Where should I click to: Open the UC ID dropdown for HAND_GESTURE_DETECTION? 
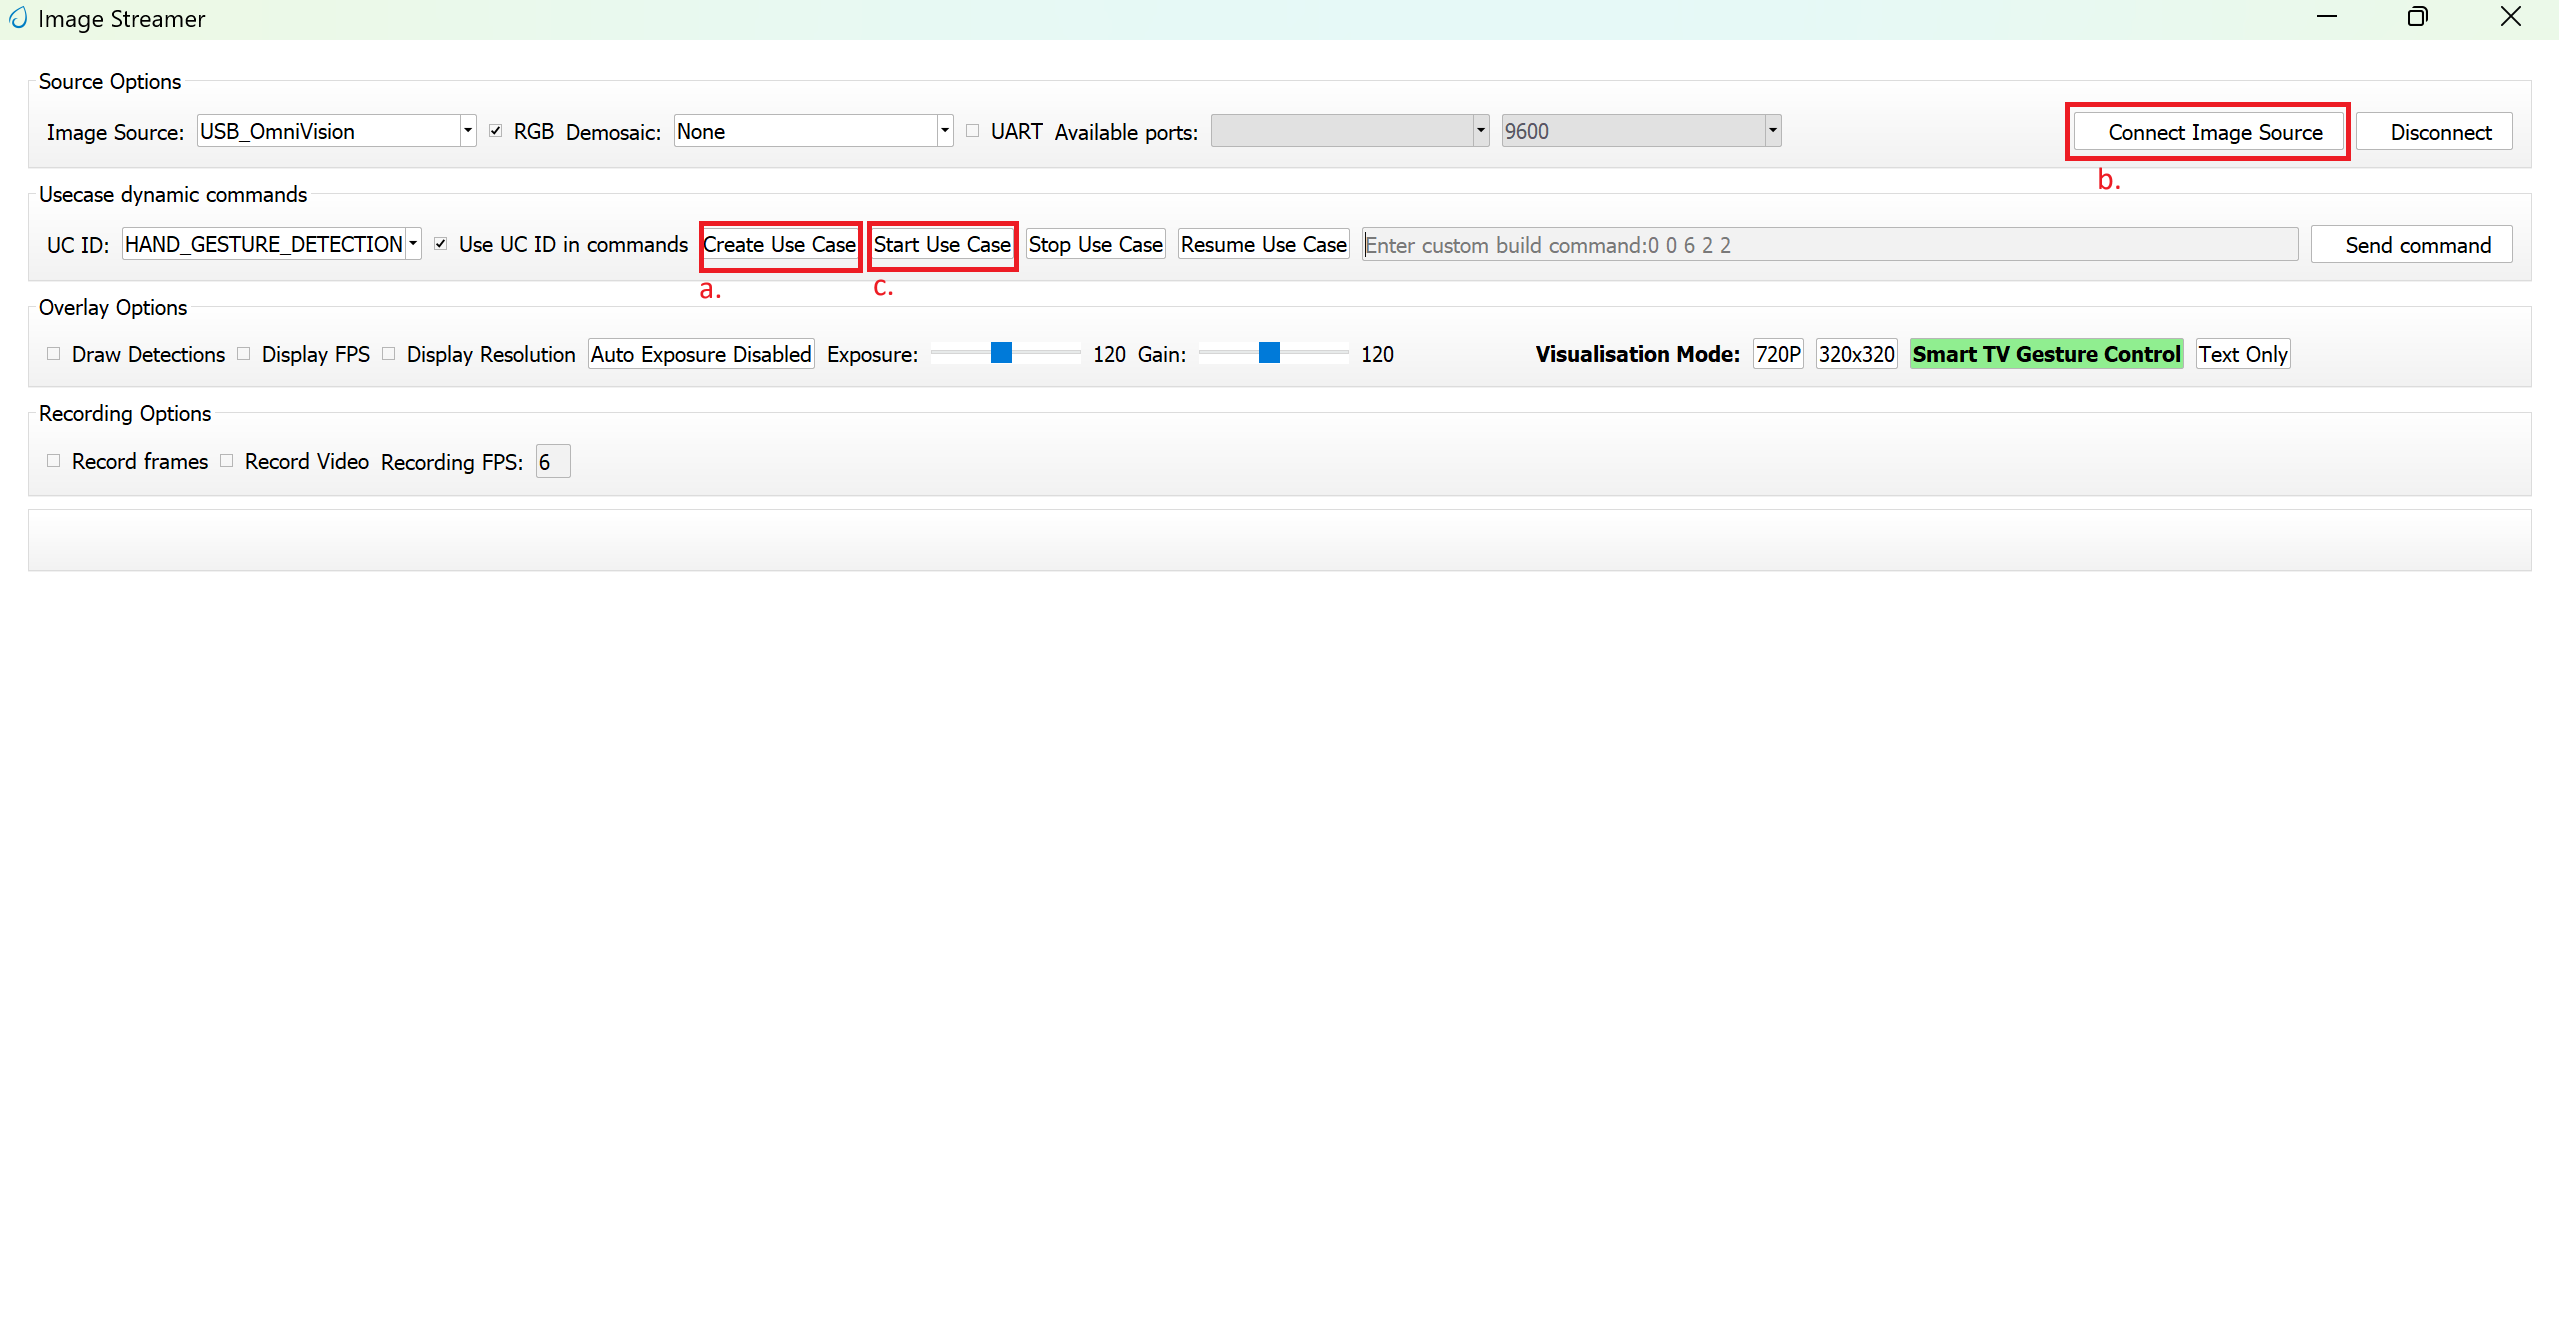click(412, 243)
